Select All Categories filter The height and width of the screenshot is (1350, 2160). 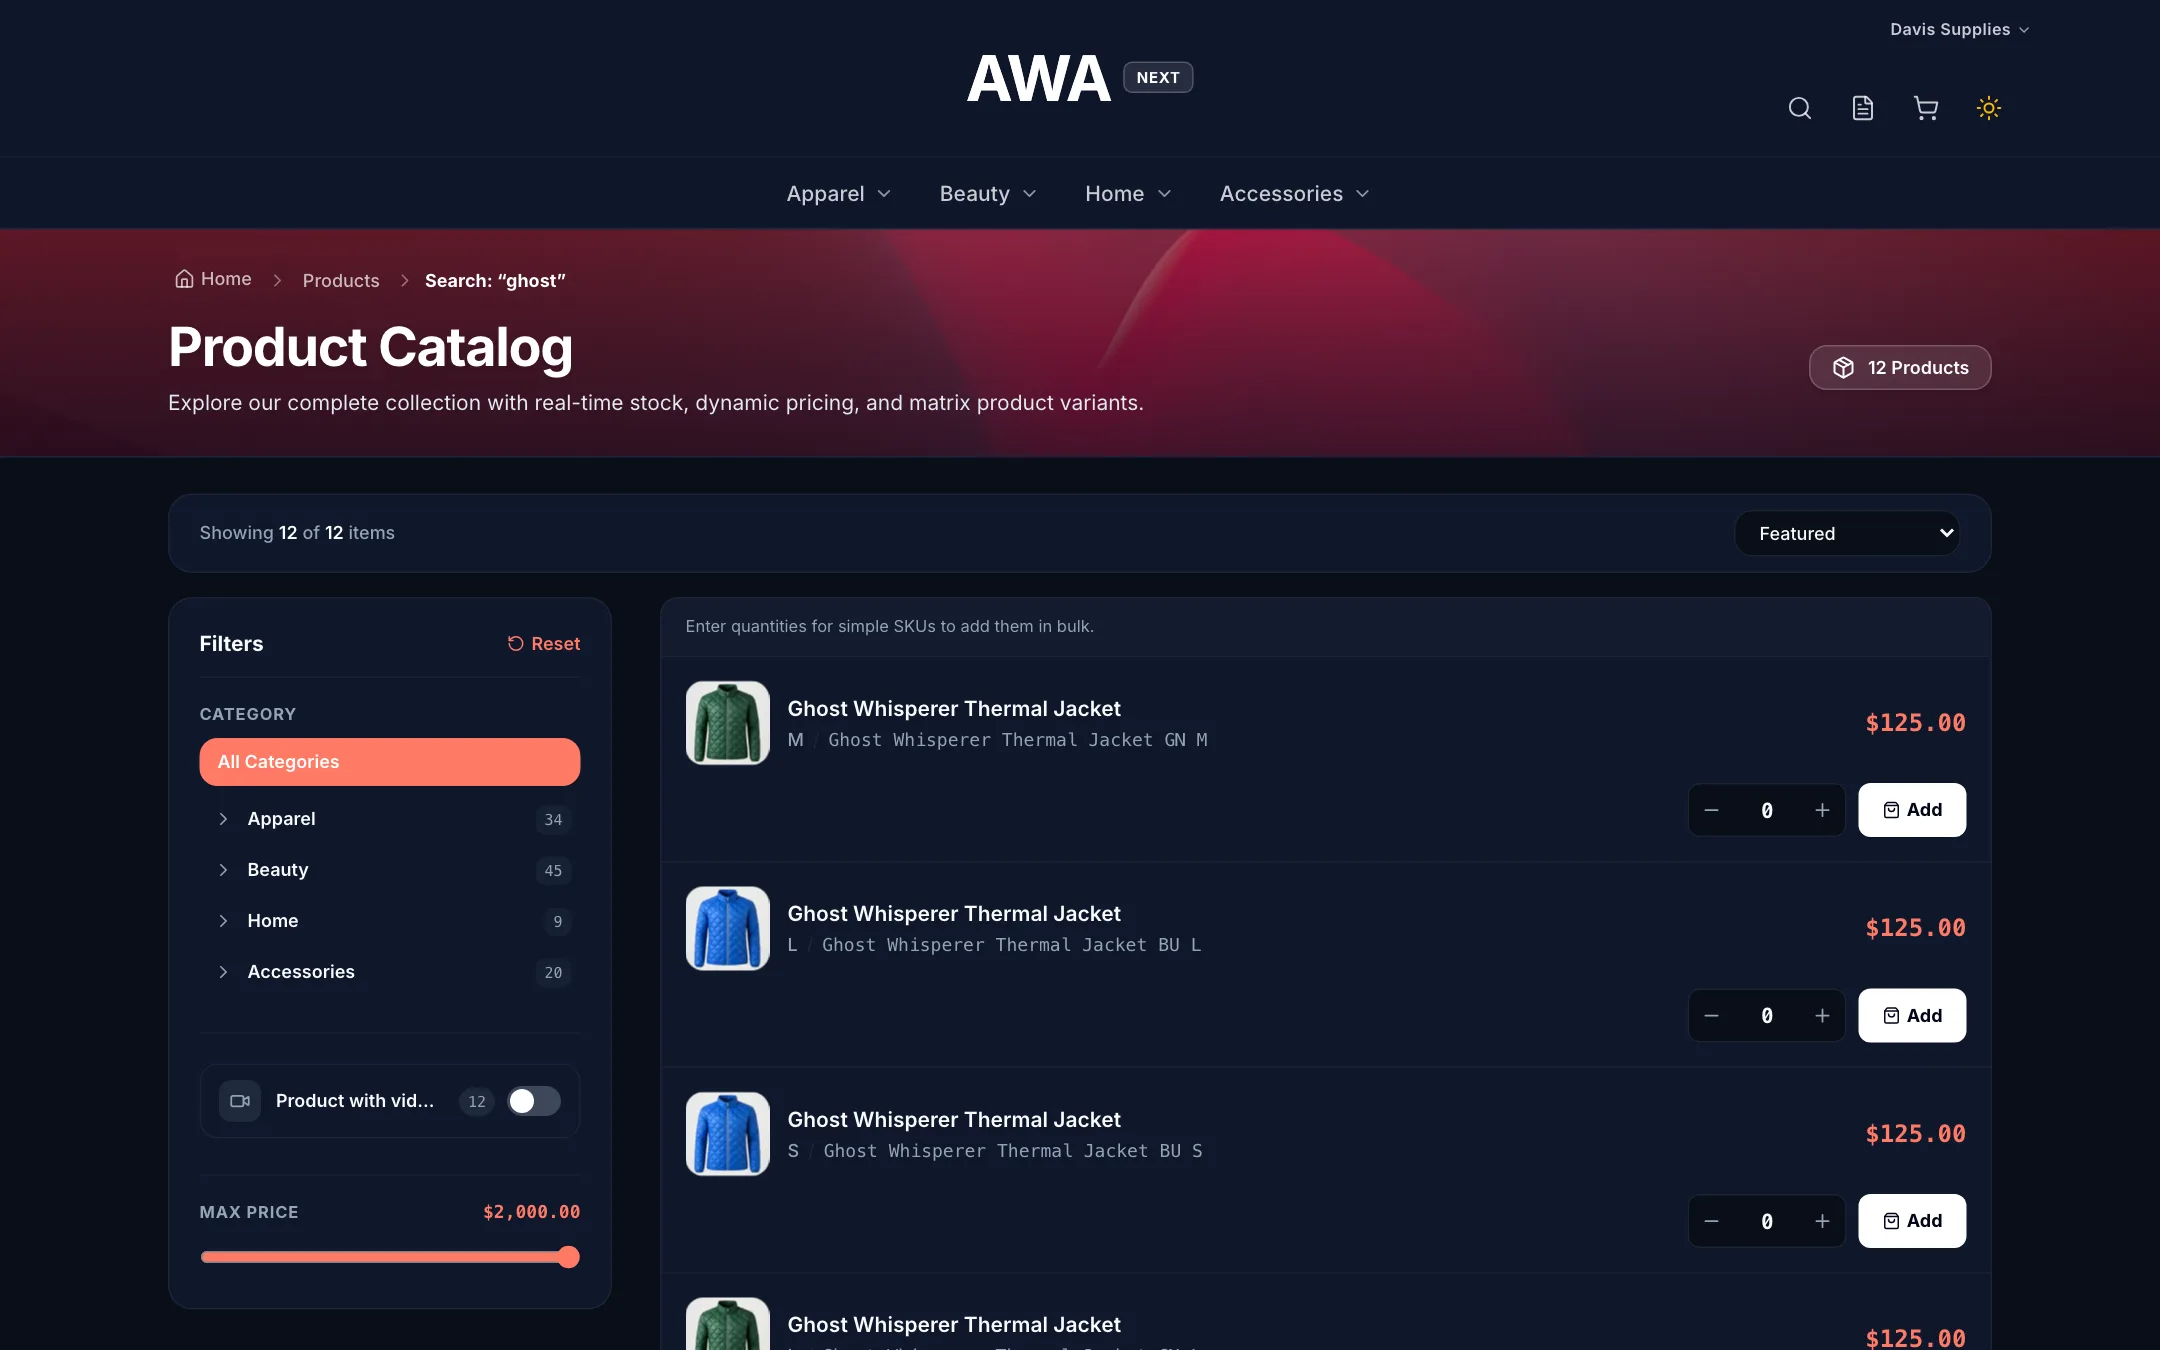pyautogui.click(x=390, y=762)
